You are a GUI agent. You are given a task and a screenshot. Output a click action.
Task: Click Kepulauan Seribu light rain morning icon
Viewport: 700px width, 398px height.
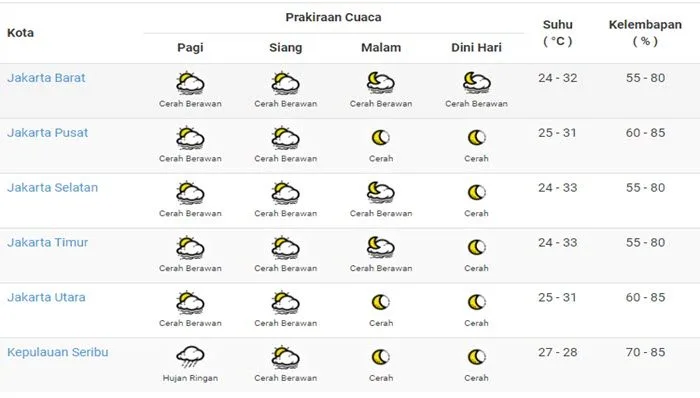coord(190,357)
